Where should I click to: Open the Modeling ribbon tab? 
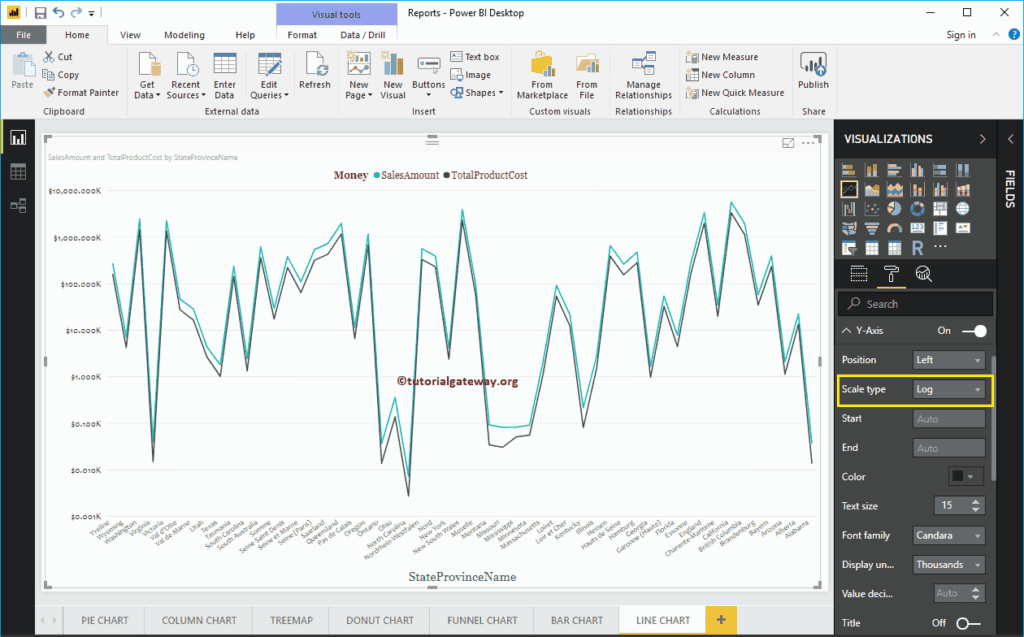[x=184, y=35]
